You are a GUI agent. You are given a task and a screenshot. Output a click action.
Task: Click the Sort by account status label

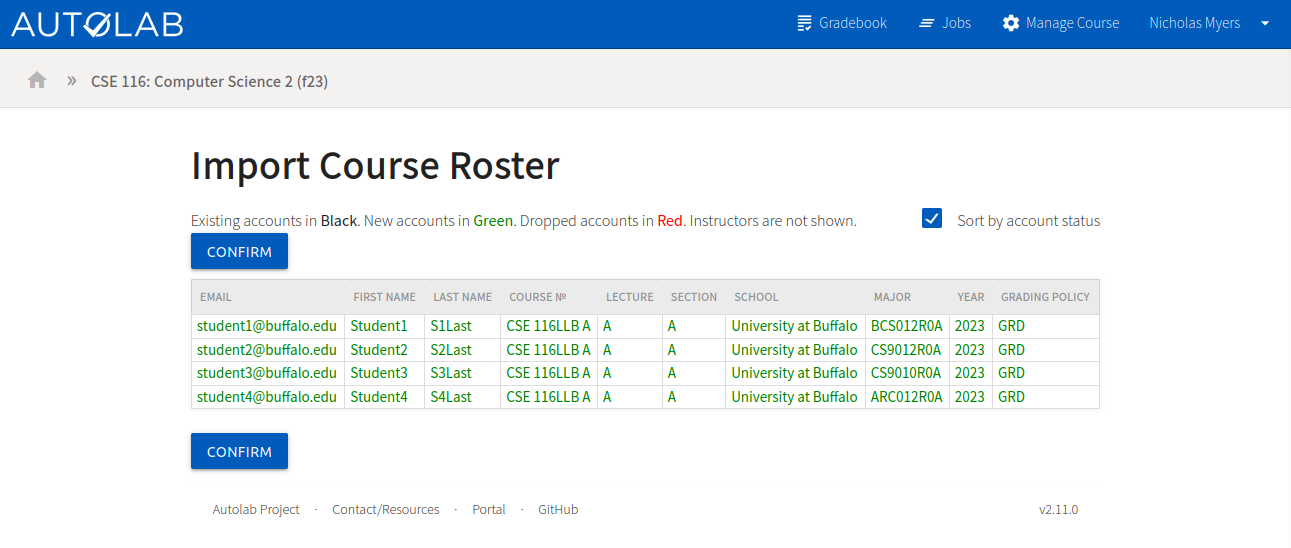pos(1028,221)
